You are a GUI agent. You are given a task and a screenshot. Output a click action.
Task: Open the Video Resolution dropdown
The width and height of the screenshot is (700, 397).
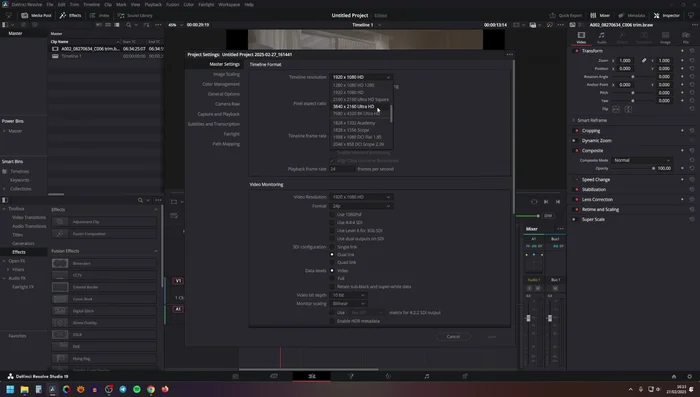(x=361, y=196)
